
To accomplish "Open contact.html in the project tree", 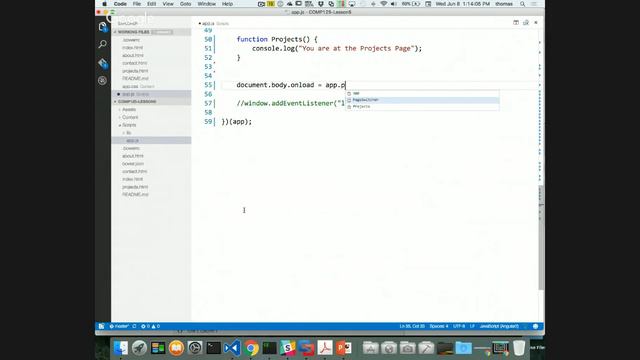I will [134, 171].
